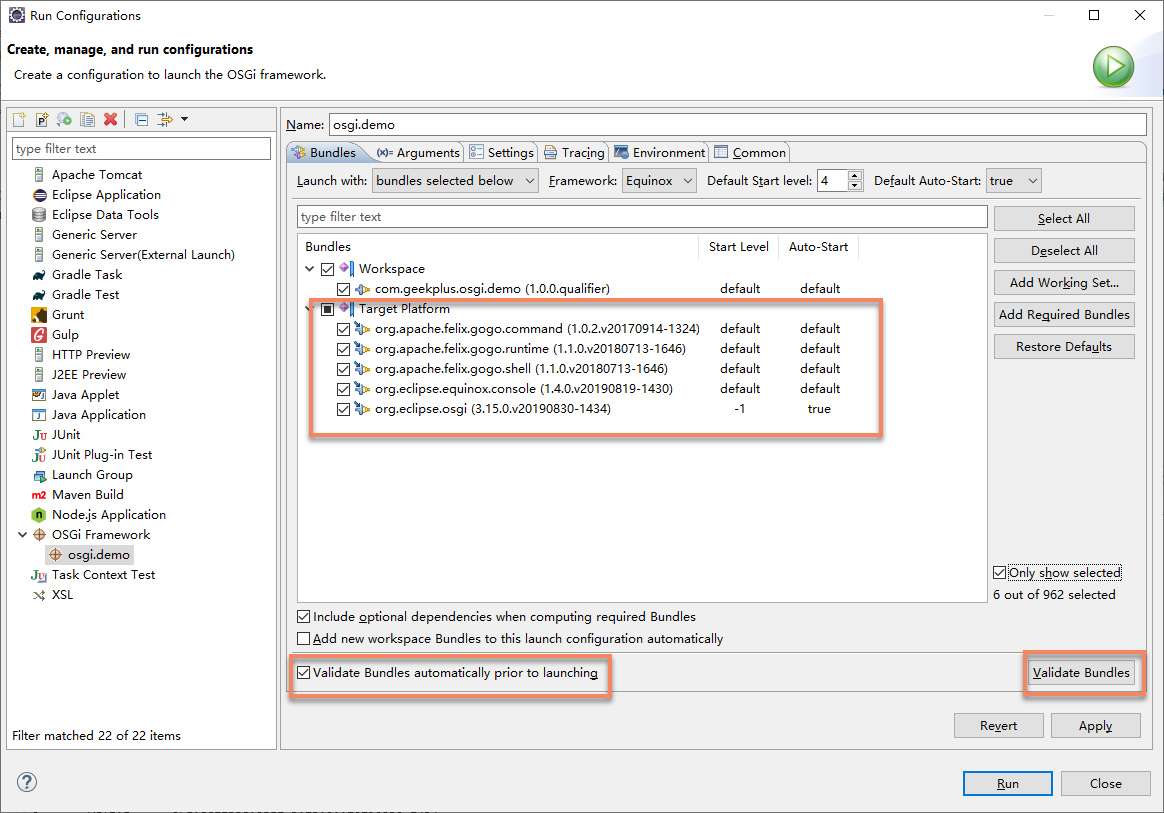Click the Revert button
This screenshot has width=1164, height=813.
pos(998,725)
